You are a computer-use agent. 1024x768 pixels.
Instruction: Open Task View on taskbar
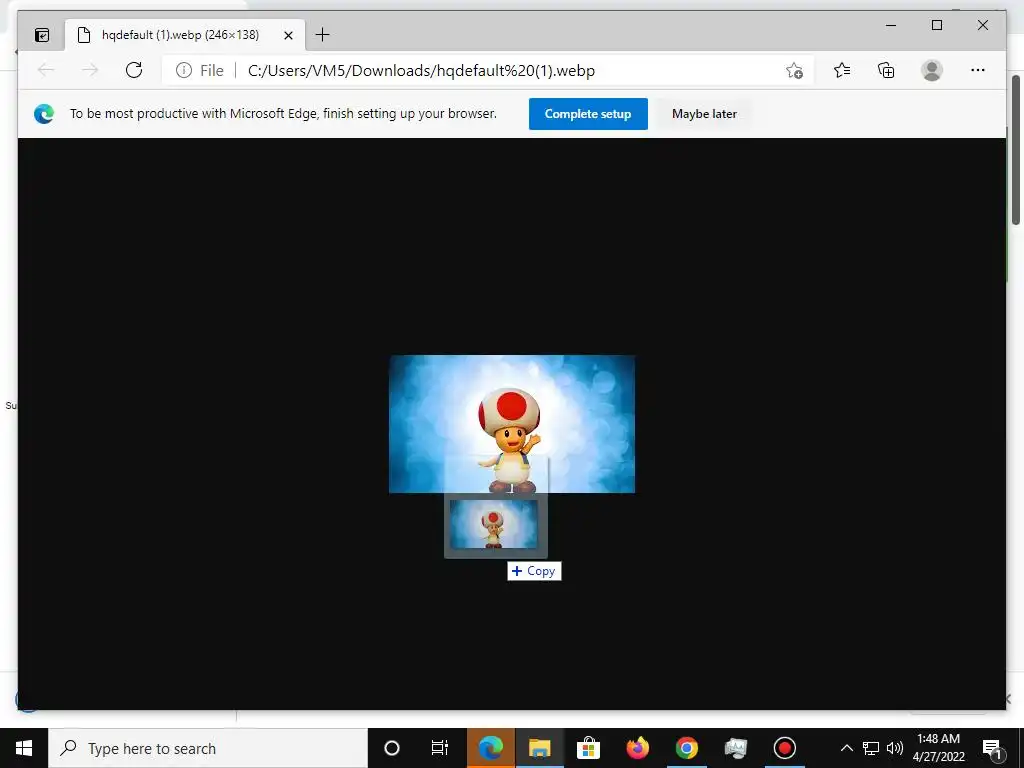pyautogui.click(x=440, y=748)
